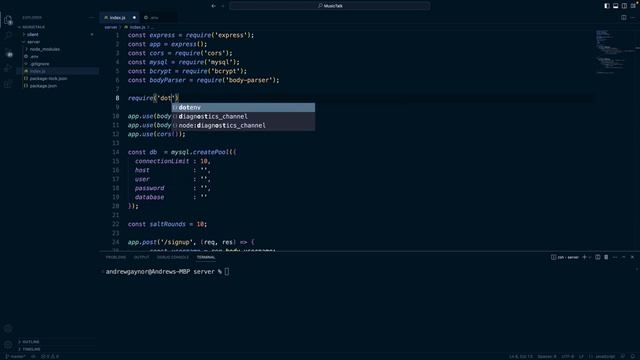Open the Search view in activity bar
Screen dimensions: 640x360
[8, 36]
